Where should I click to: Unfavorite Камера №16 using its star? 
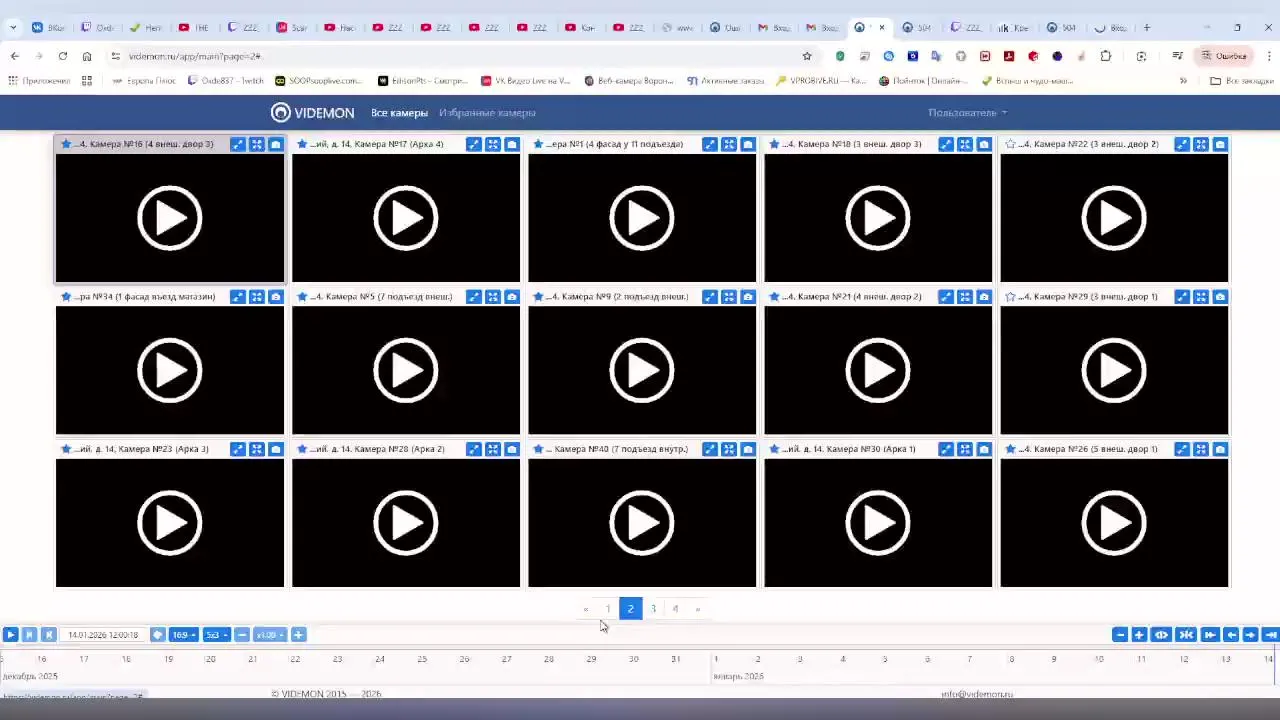pyautogui.click(x=66, y=144)
